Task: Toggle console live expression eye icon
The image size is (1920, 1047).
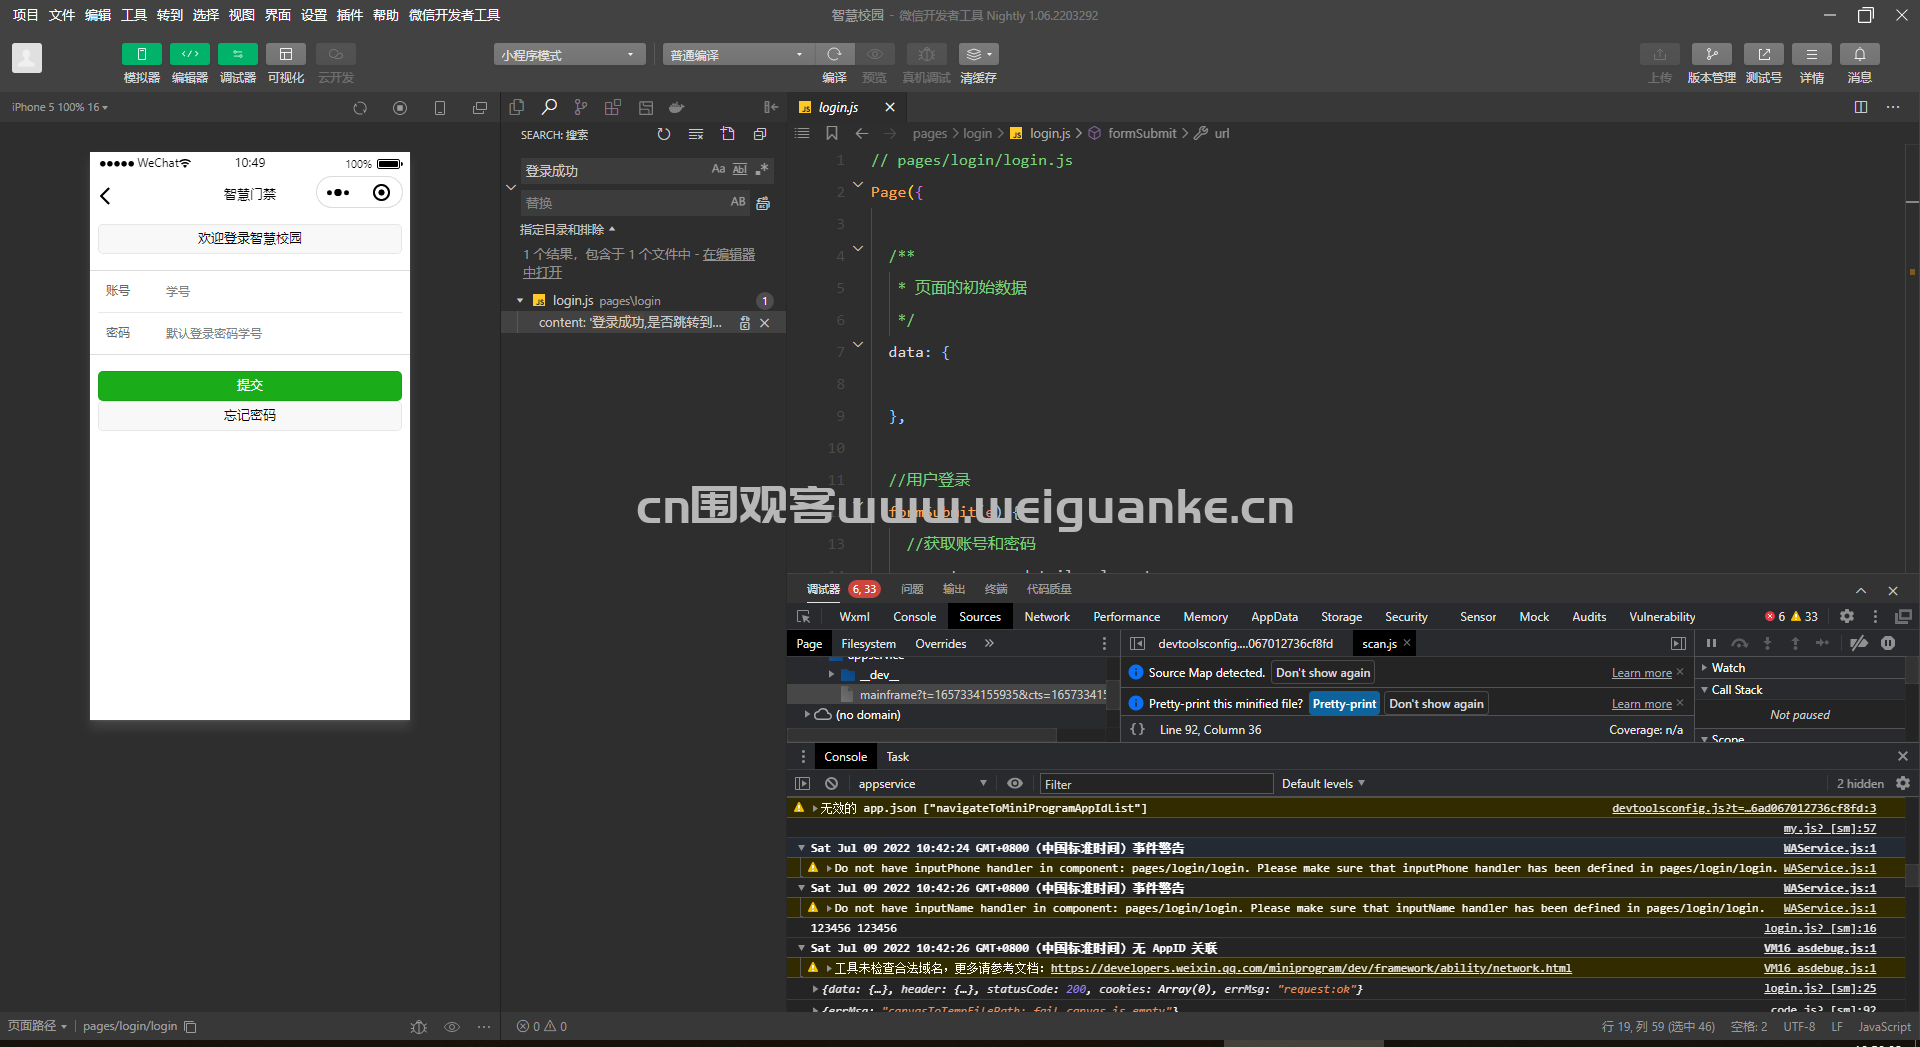Action: (1015, 784)
